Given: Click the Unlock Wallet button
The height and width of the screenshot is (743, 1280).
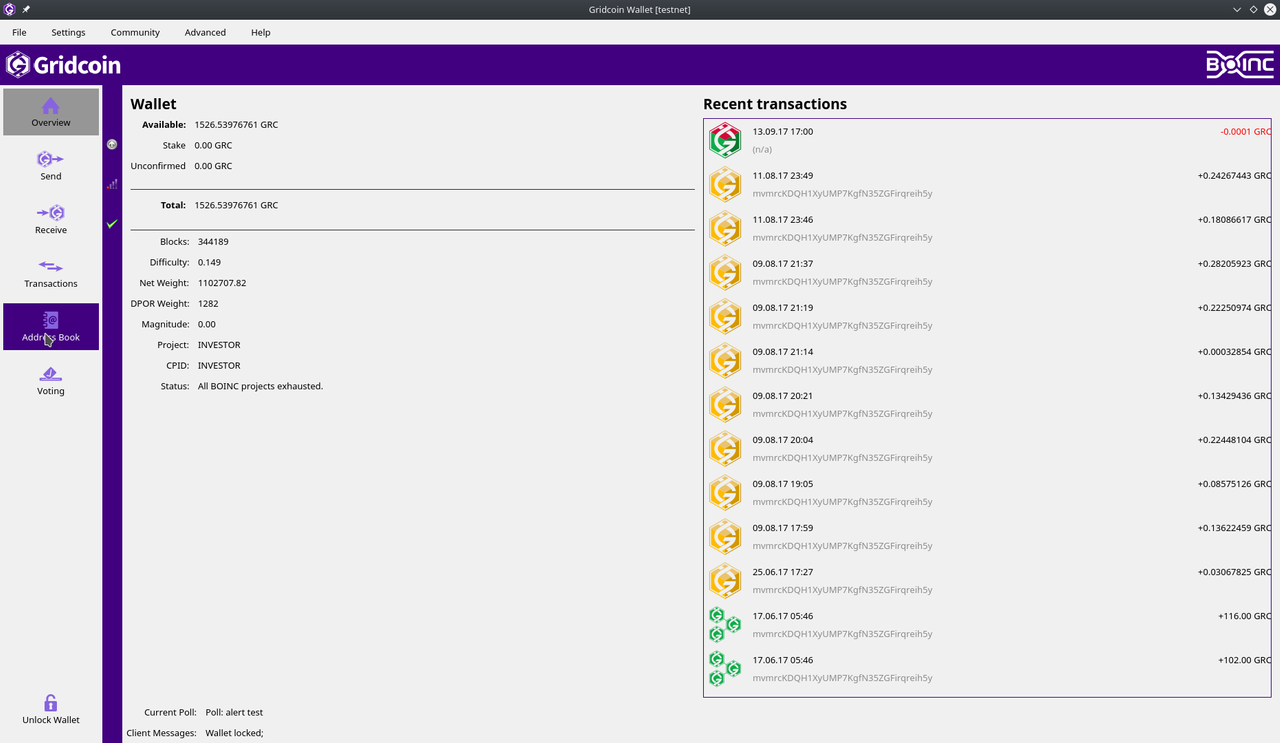Looking at the screenshot, I should pyautogui.click(x=51, y=710).
